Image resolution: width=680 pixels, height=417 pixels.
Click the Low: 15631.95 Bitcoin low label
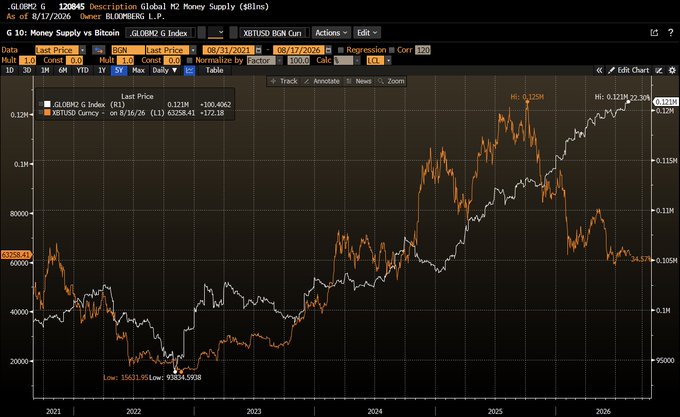125,378
